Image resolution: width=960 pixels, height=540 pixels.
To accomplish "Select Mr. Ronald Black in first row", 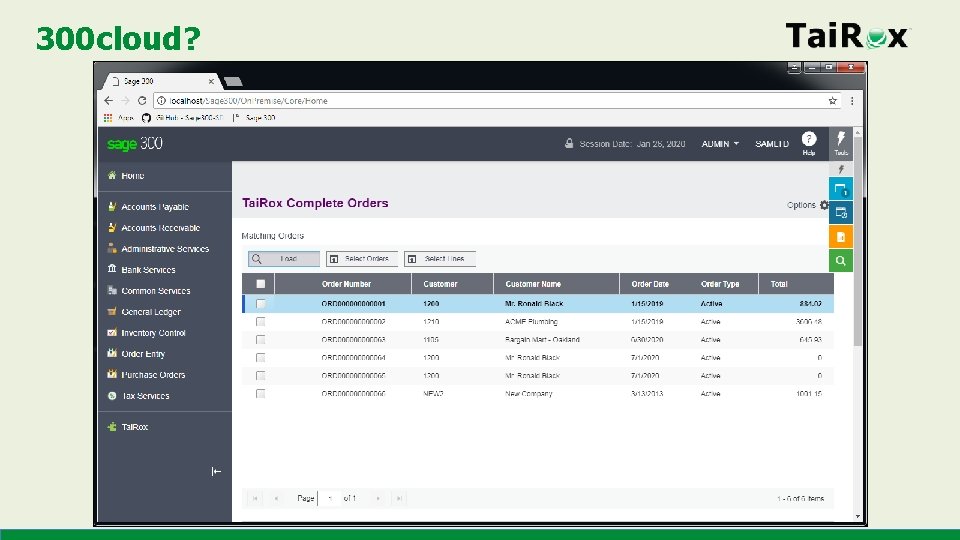I will pos(534,304).
